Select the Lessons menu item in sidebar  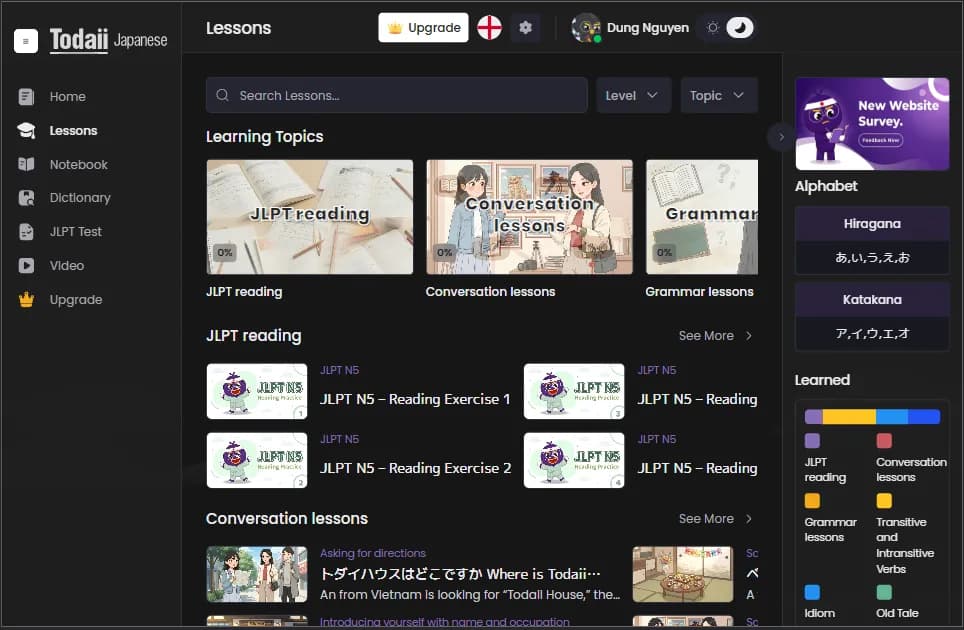tap(73, 131)
